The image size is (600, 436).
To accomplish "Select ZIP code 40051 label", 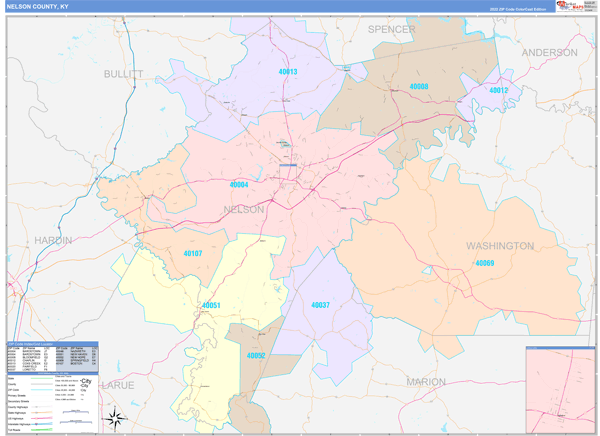I will [210, 305].
